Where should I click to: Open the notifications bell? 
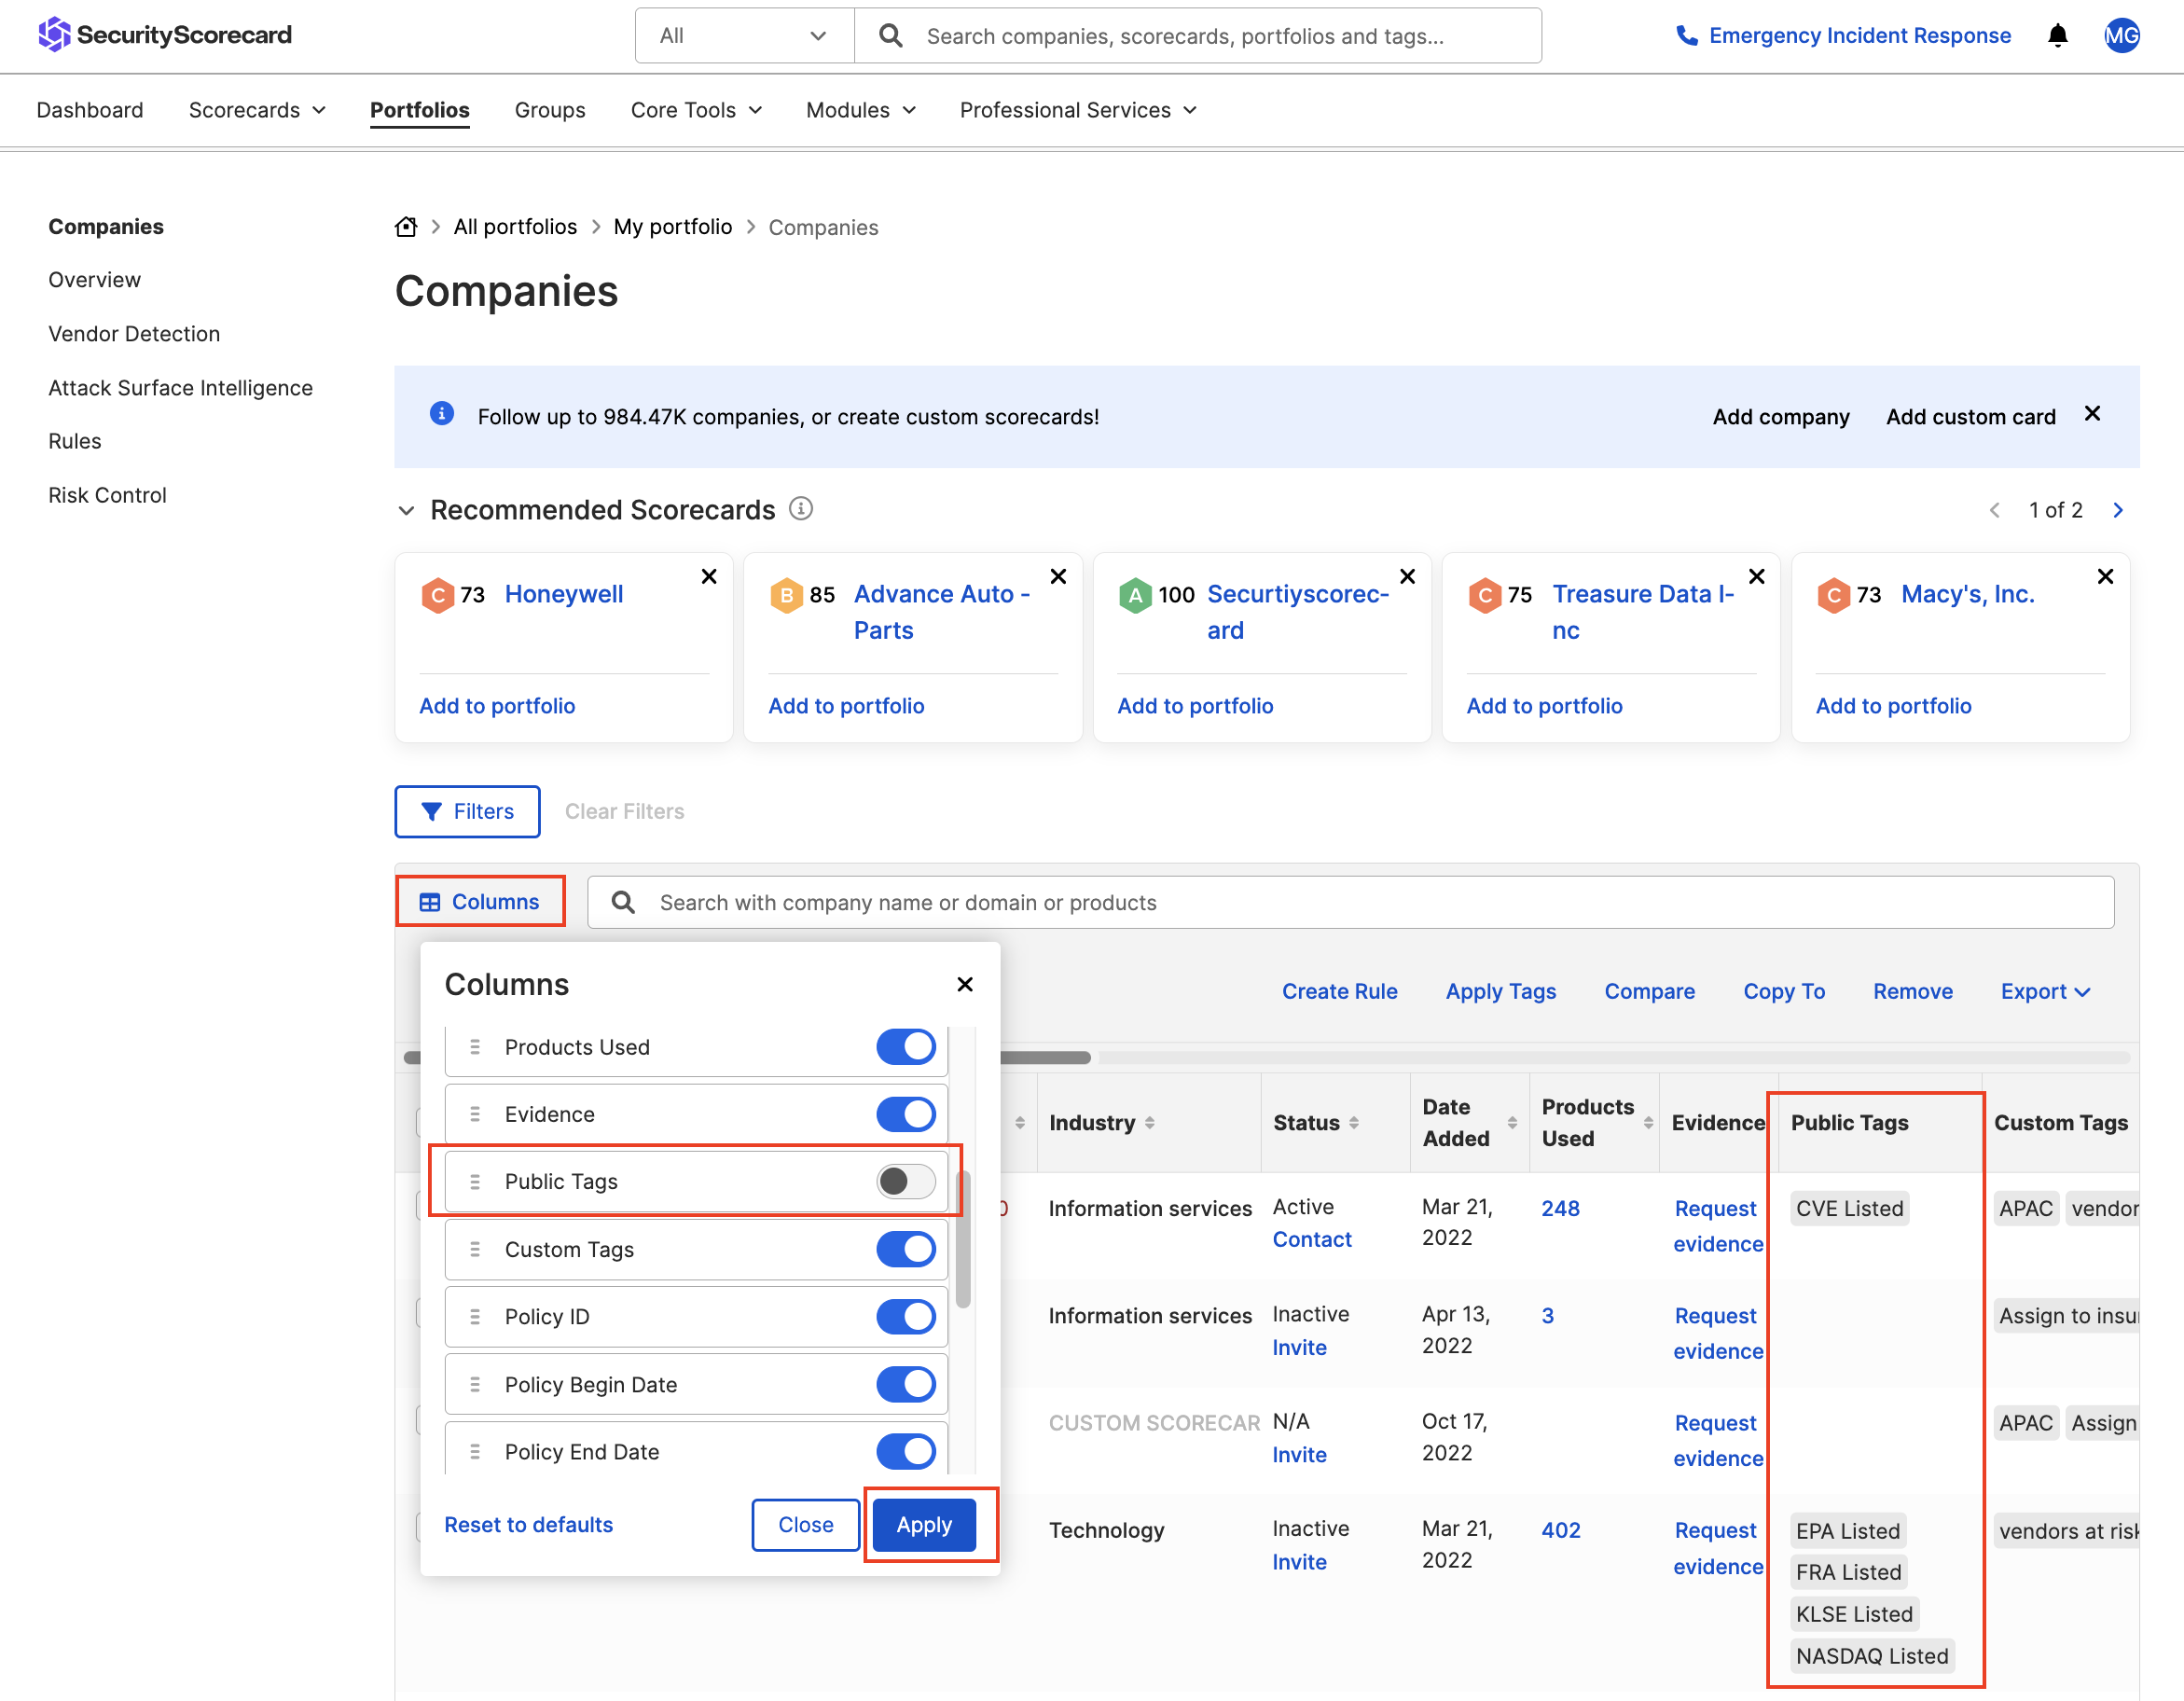(2057, 36)
